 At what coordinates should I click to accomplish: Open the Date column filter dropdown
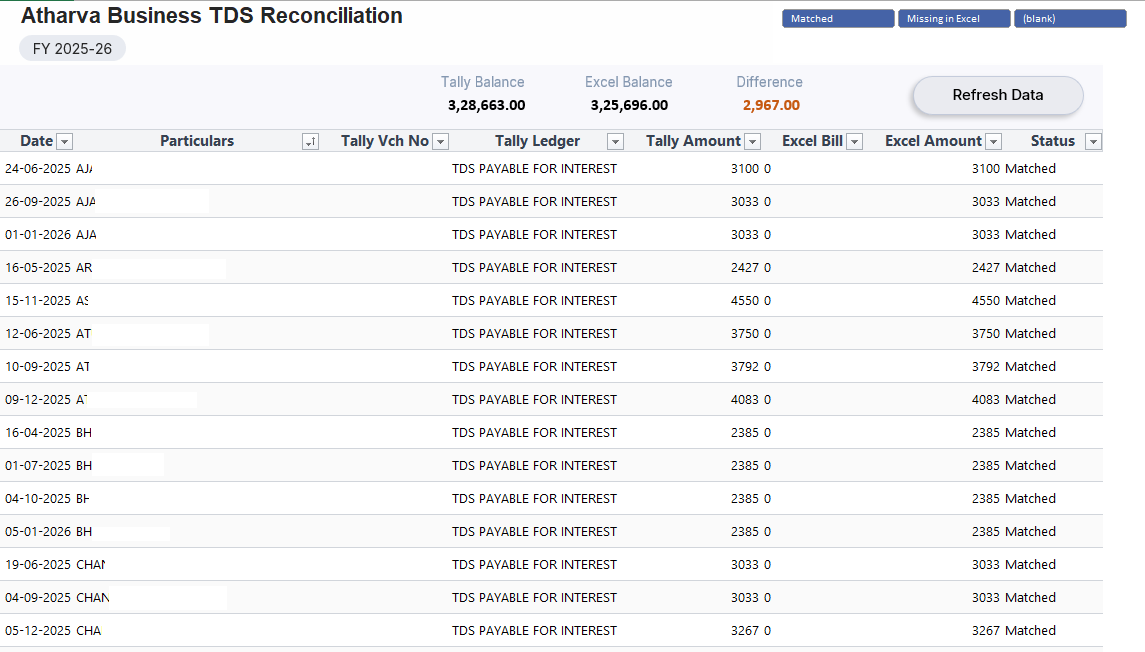click(64, 142)
